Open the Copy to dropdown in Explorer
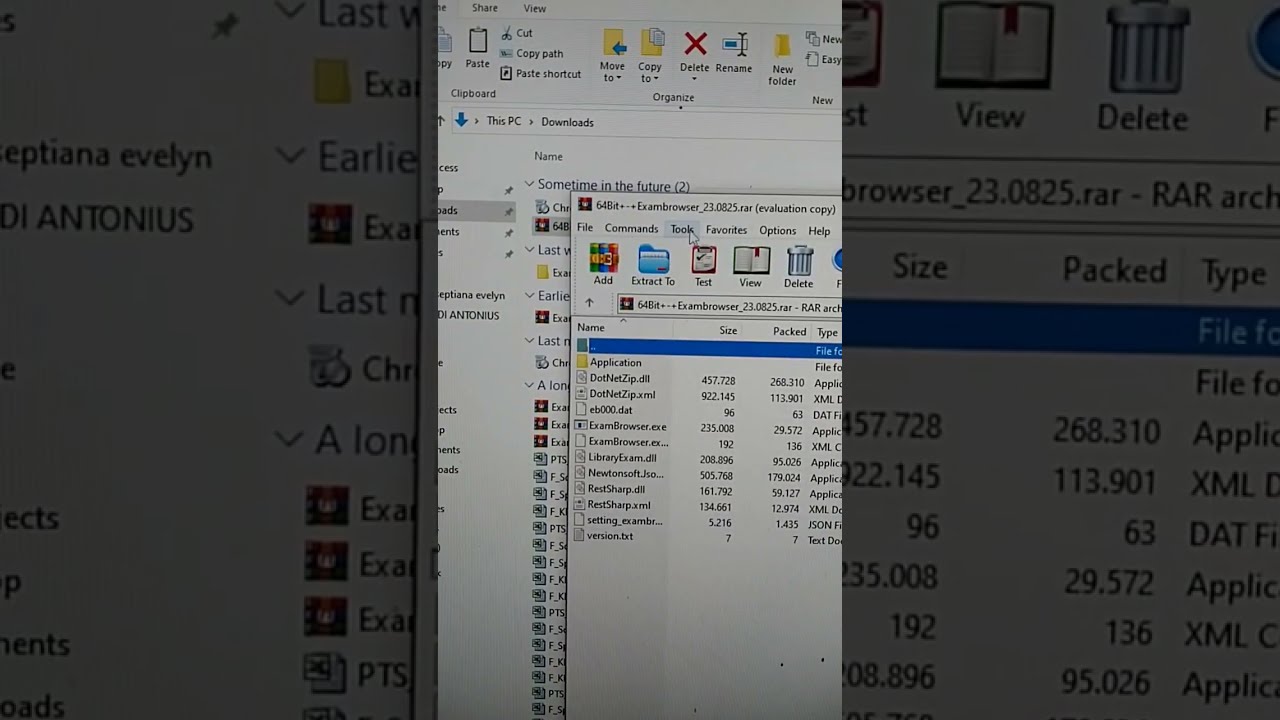Screen dimensions: 1280x720 coord(650,72)
